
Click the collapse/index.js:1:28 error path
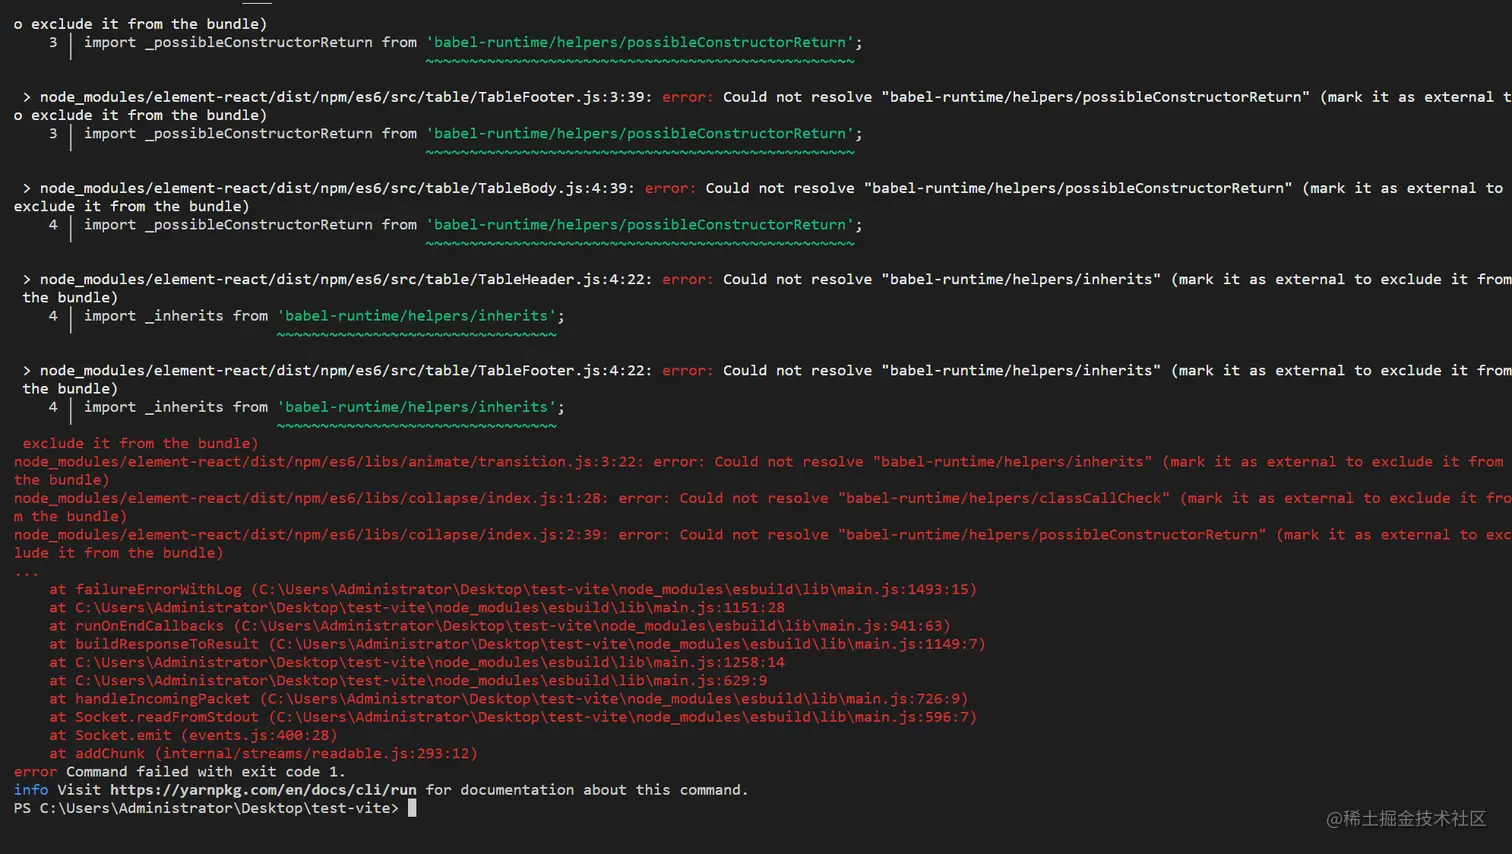tap(311, 498)
